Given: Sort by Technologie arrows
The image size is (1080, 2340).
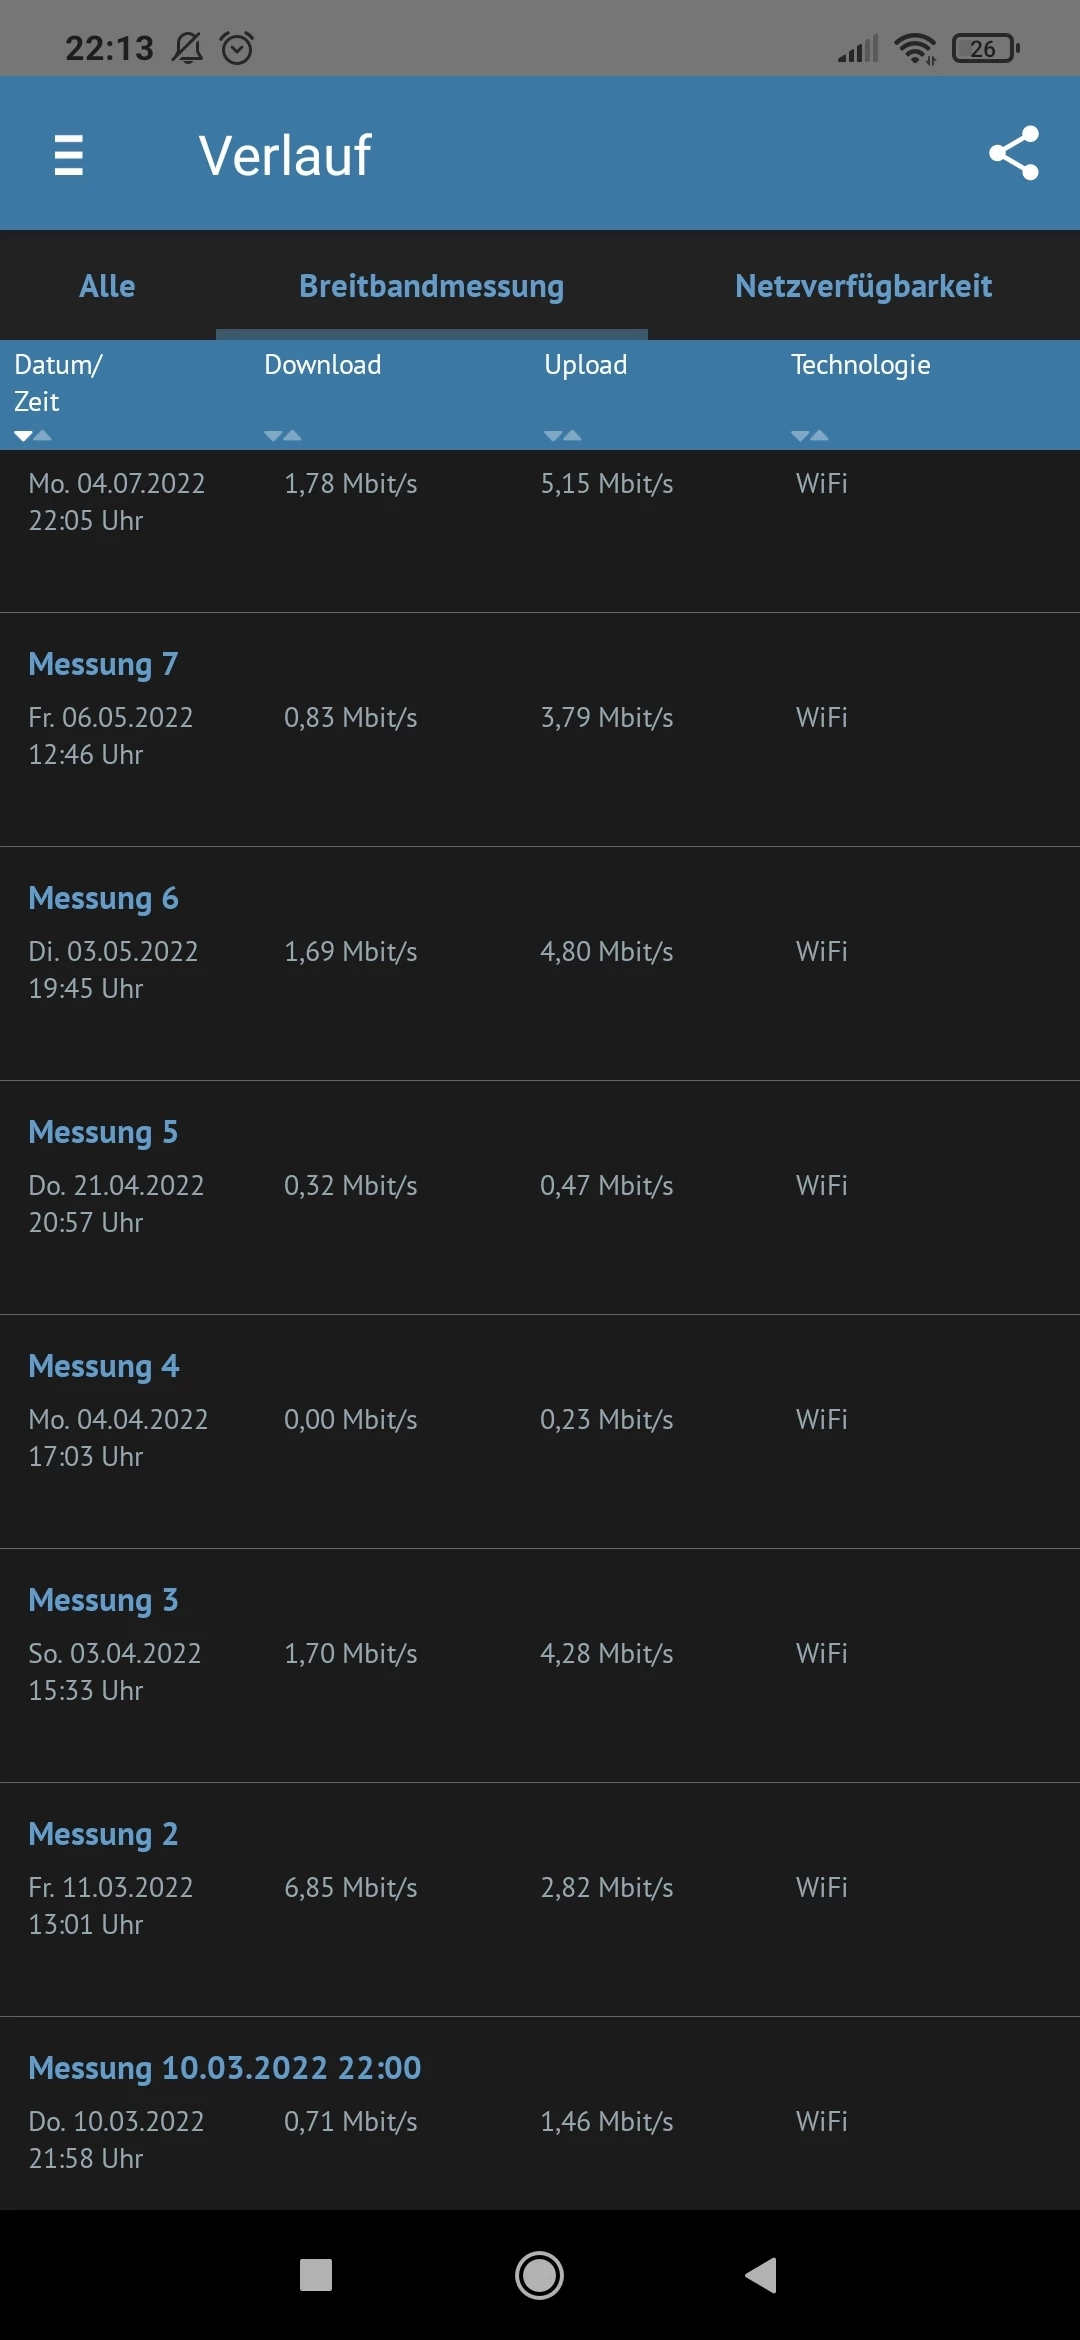Looking at the screenshot, I should click(x=809, y=435).
